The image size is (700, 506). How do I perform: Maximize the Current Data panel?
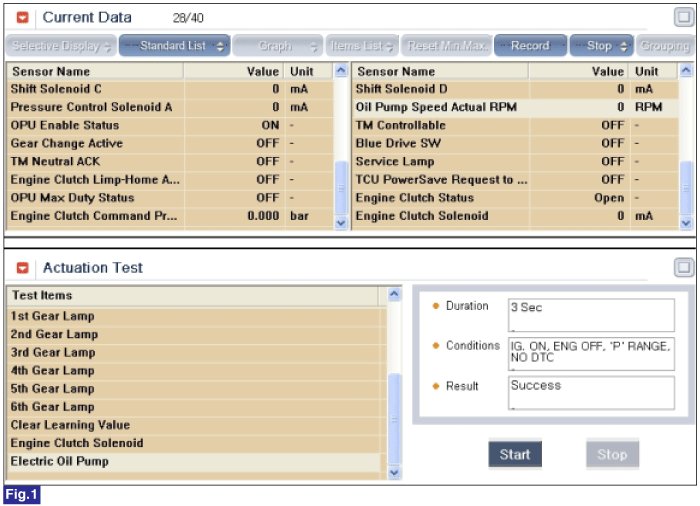click(683, 17)
